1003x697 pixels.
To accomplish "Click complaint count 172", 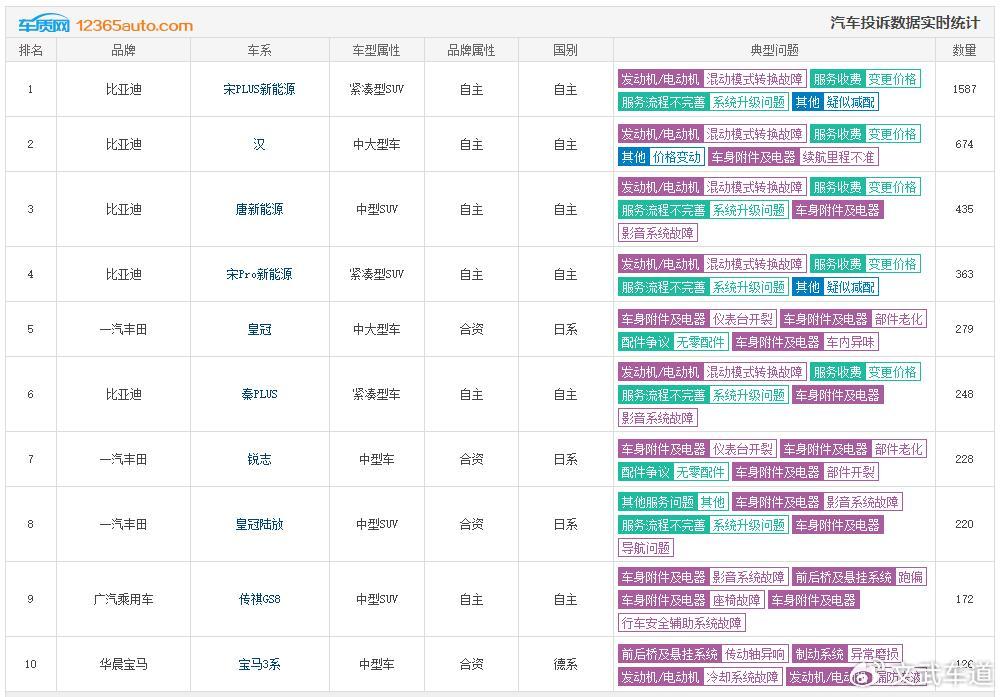I will coord(965,599).
